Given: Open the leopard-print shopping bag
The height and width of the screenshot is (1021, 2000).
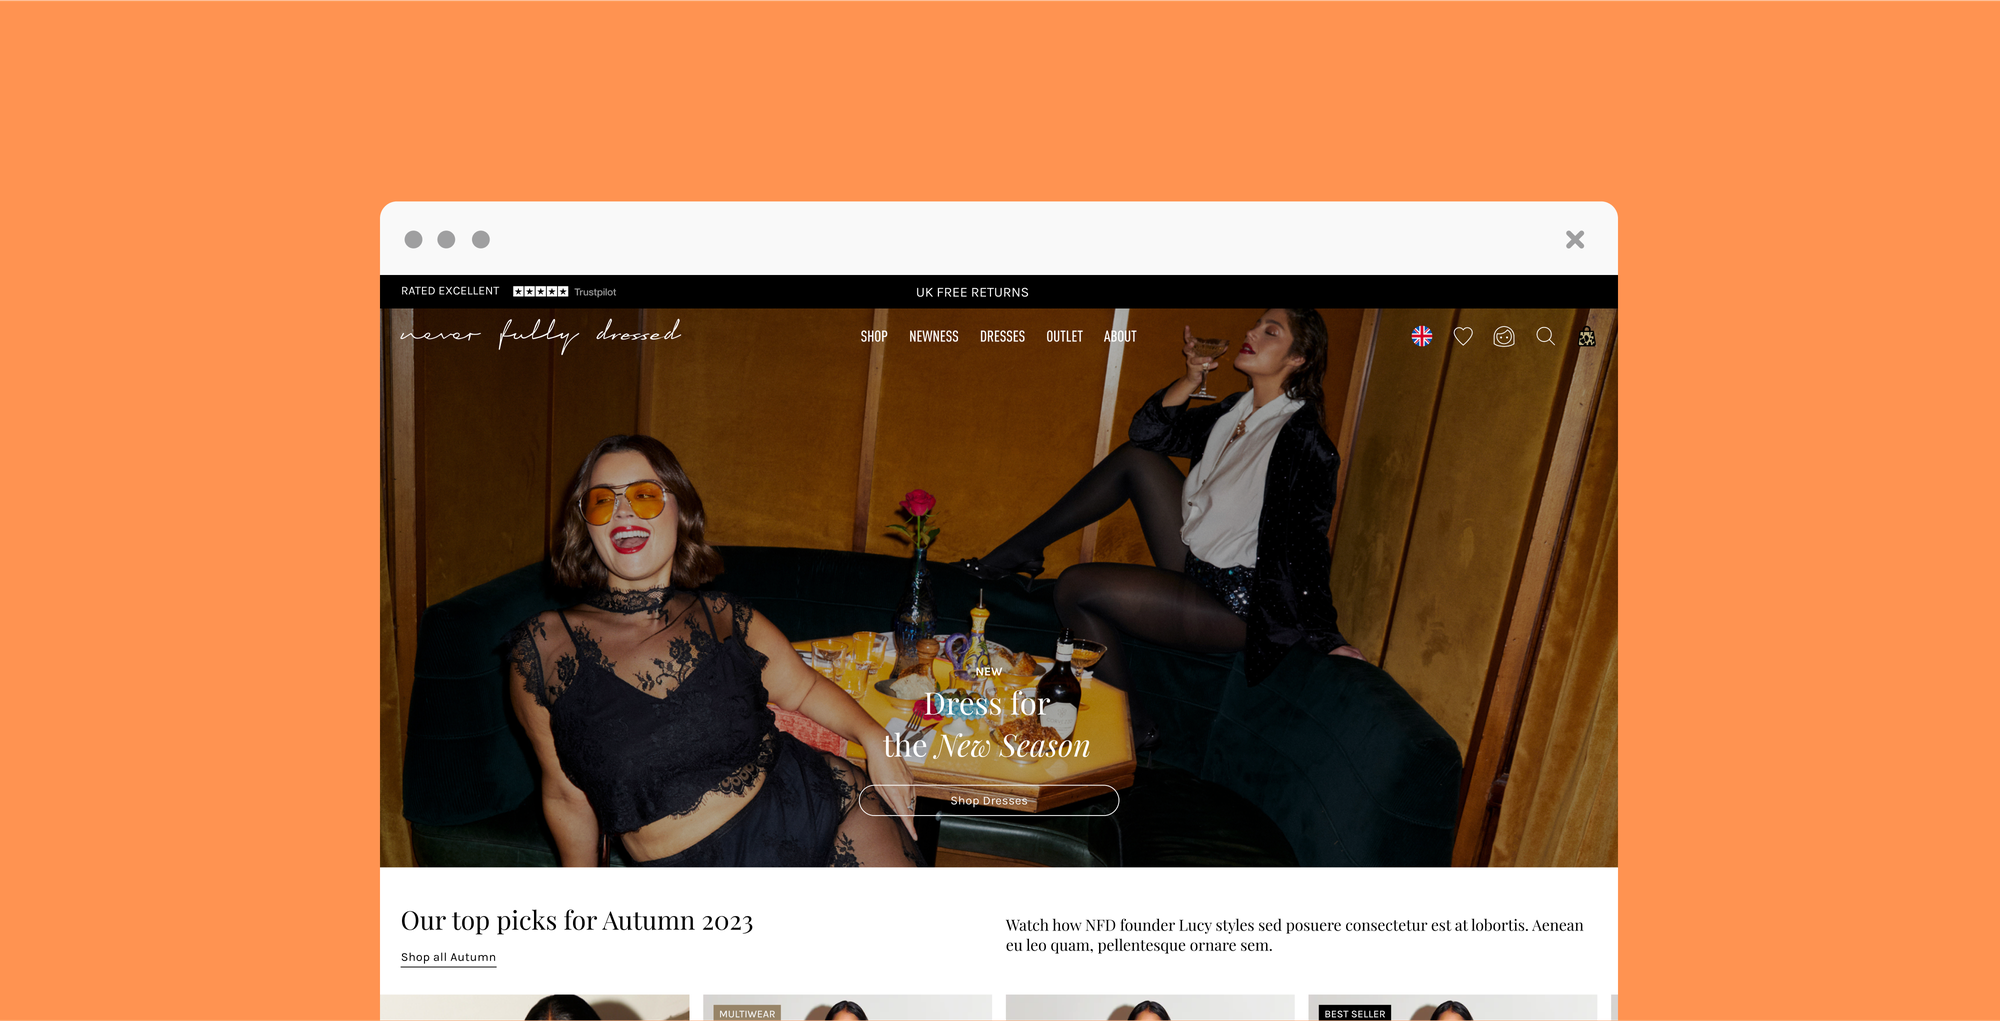Looking at the screenshot, I should pyautogui.click(x=1586, y=336).
